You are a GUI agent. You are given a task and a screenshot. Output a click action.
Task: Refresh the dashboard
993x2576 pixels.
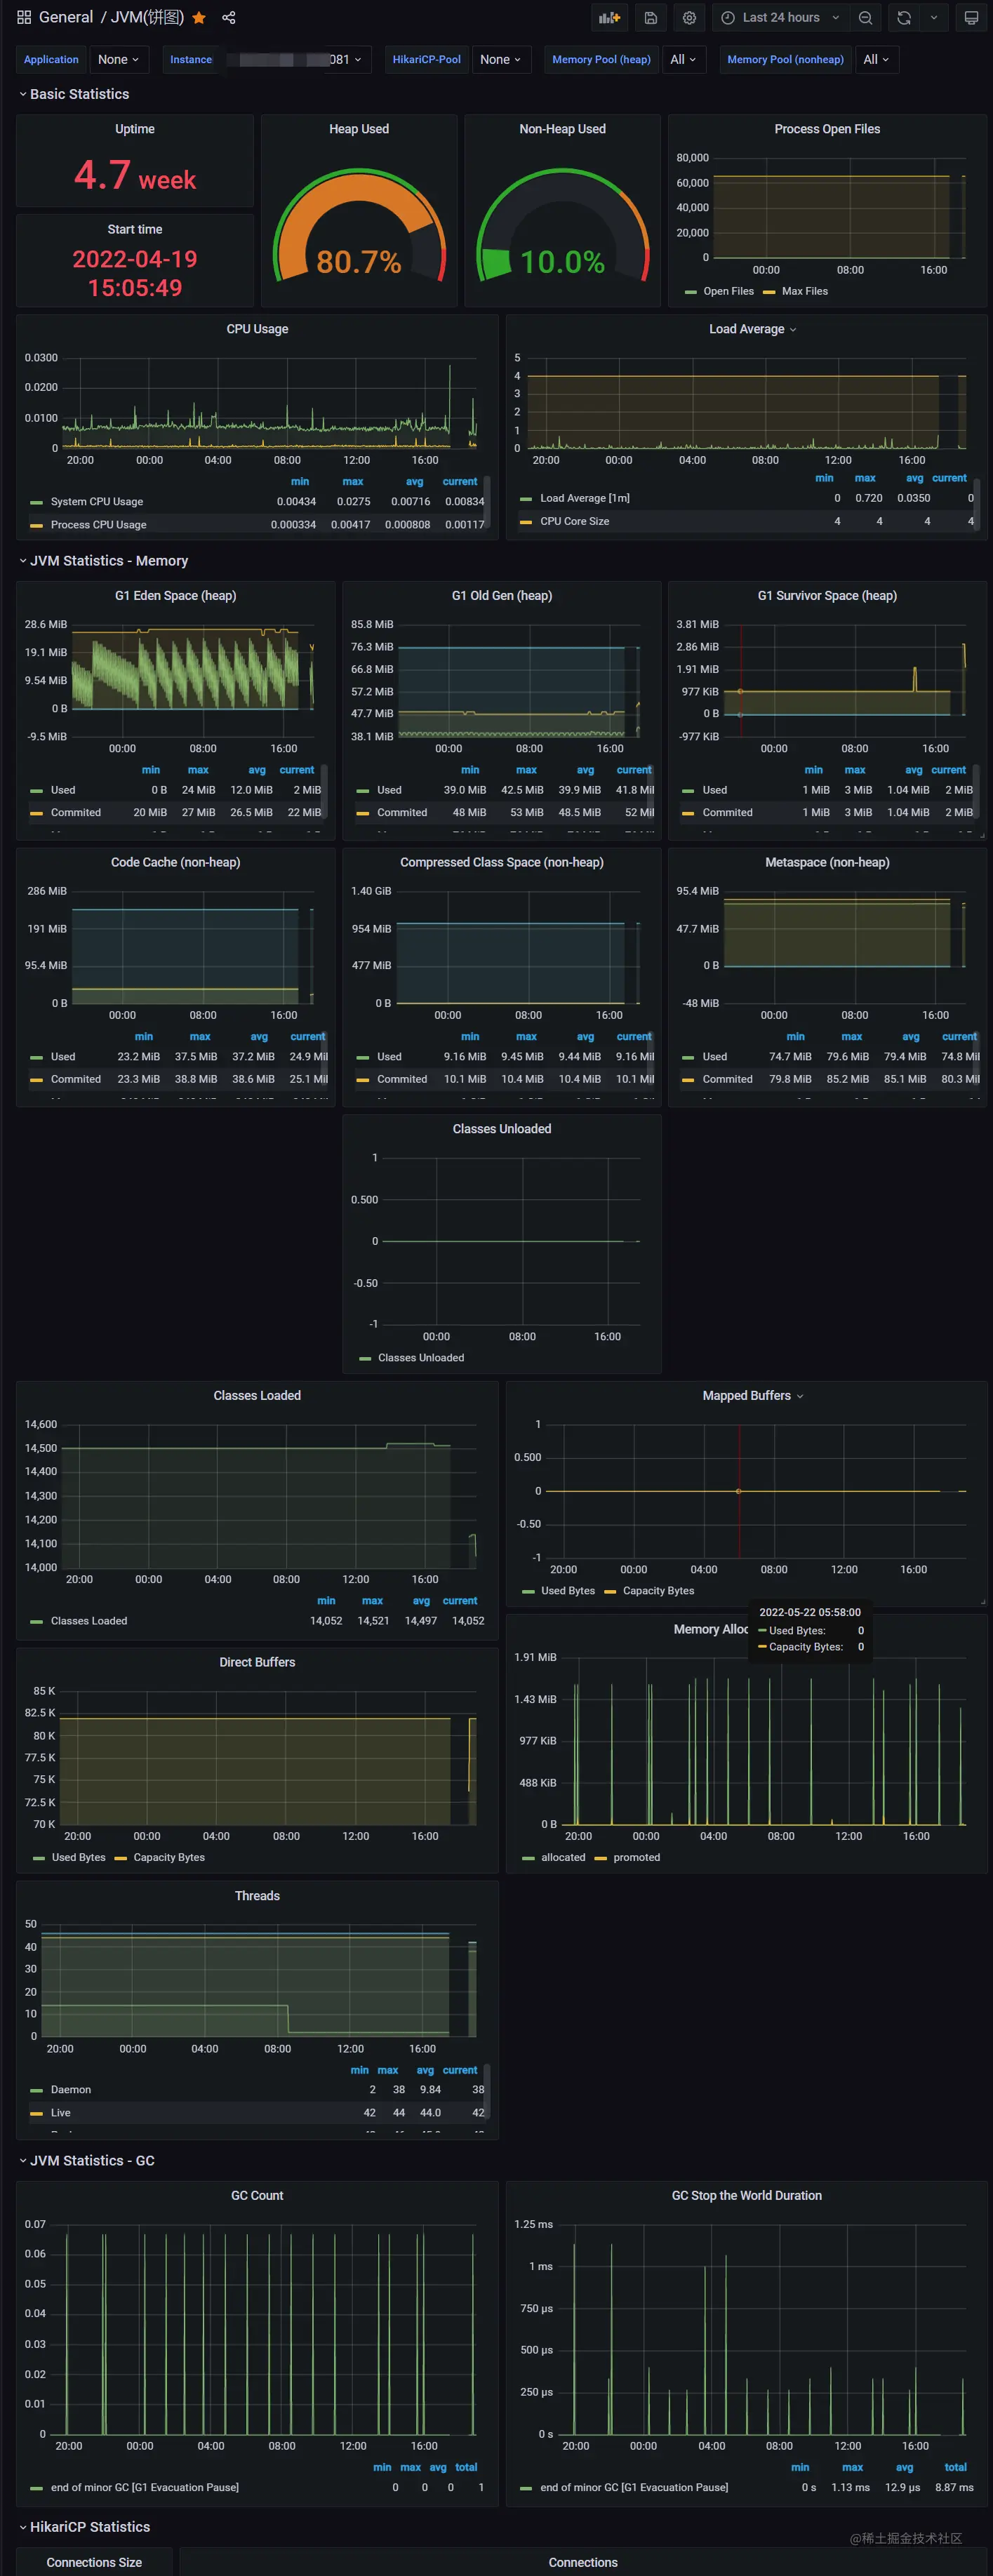click(904, 18)
